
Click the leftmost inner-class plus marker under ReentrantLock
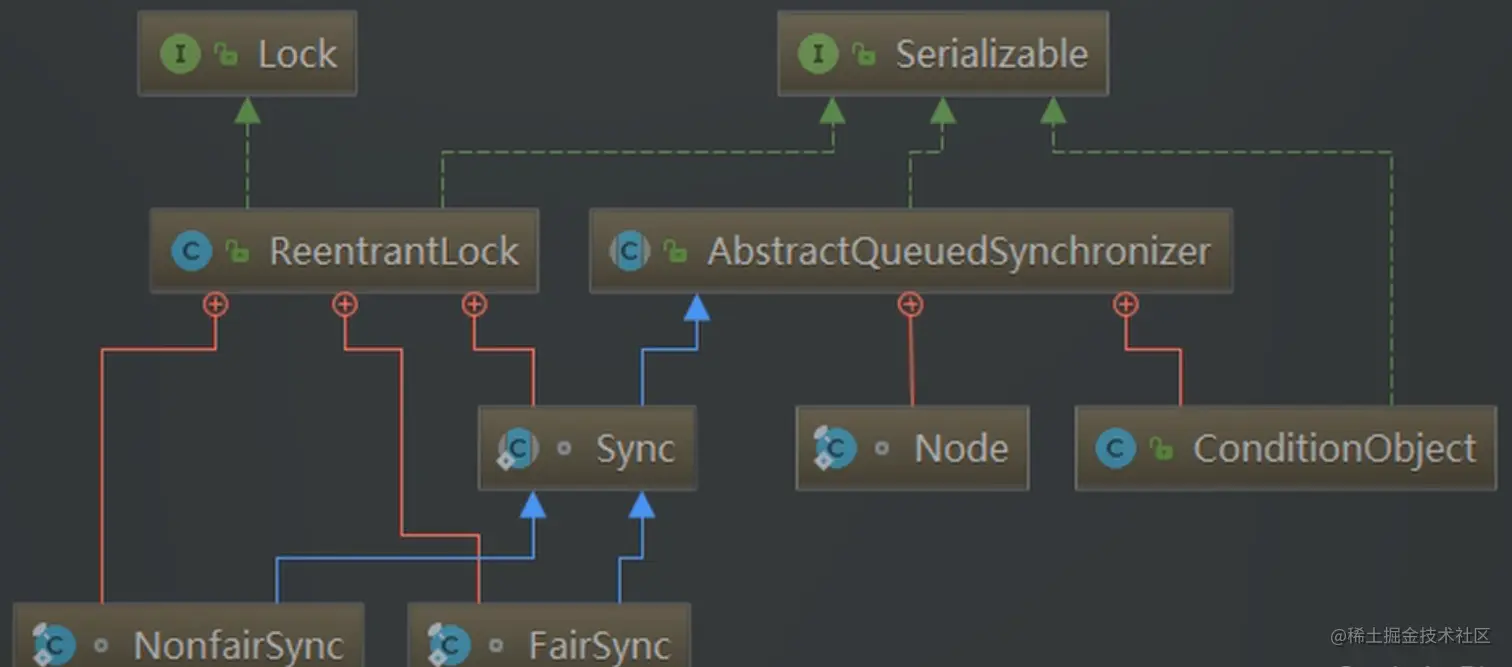[215, 304]
